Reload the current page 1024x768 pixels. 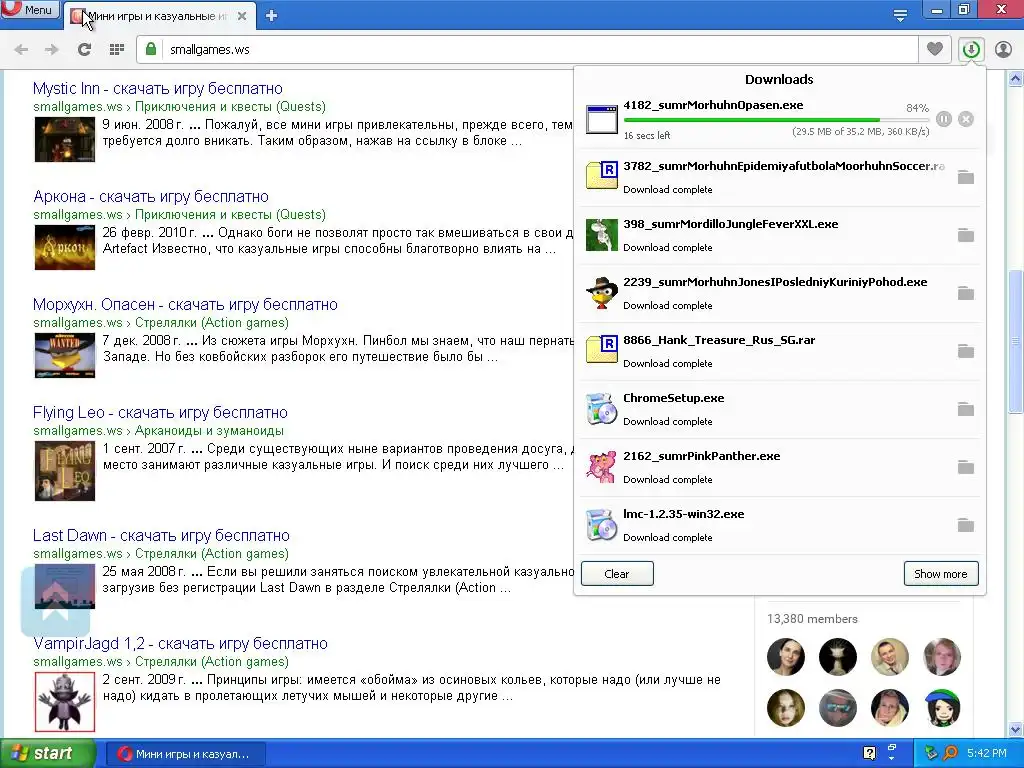click(84, 50)
